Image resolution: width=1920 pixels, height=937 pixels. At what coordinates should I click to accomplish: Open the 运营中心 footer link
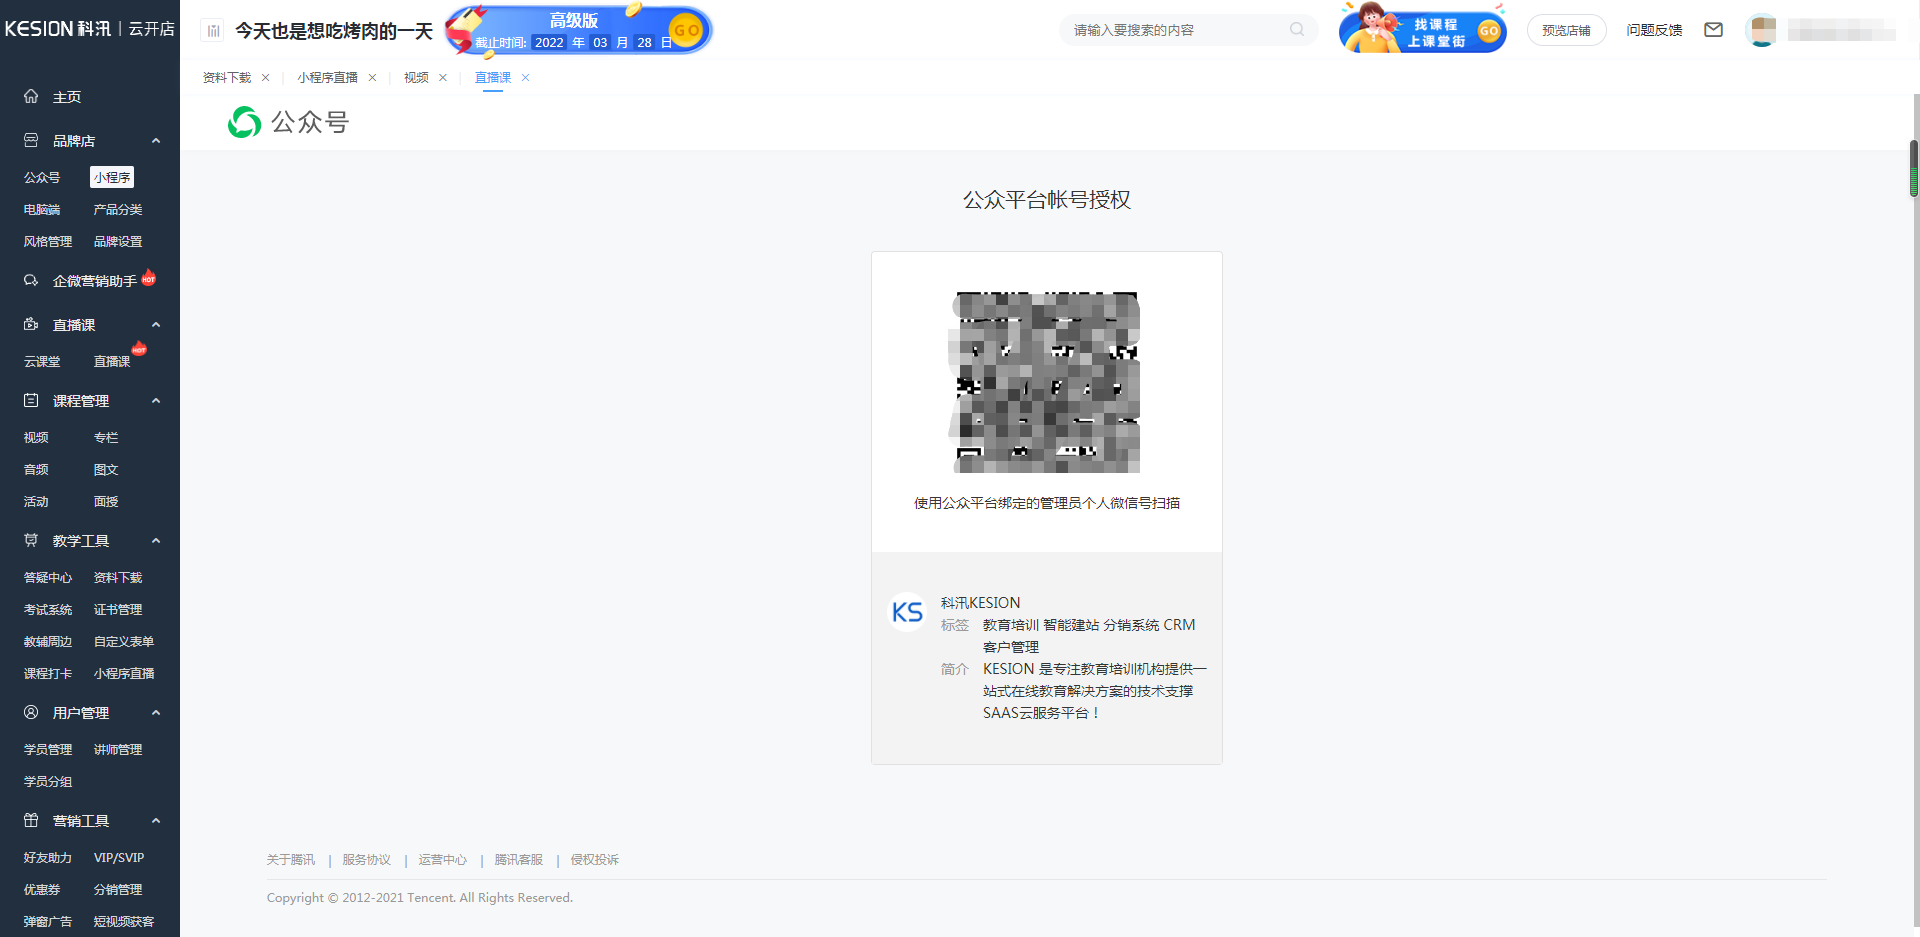442,859
